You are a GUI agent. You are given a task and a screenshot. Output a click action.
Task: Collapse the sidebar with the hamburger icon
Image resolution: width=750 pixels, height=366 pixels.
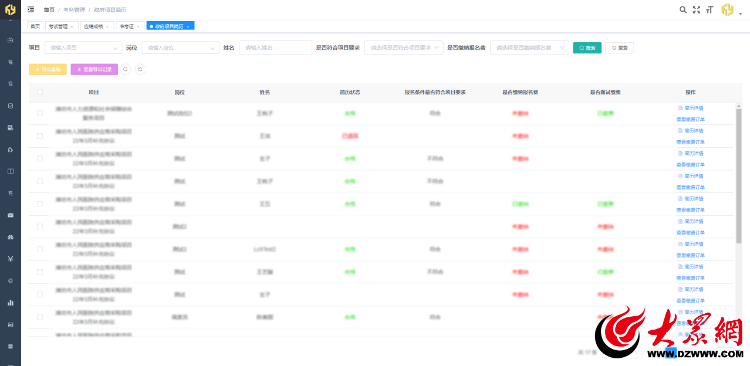(x=31, y=10)
